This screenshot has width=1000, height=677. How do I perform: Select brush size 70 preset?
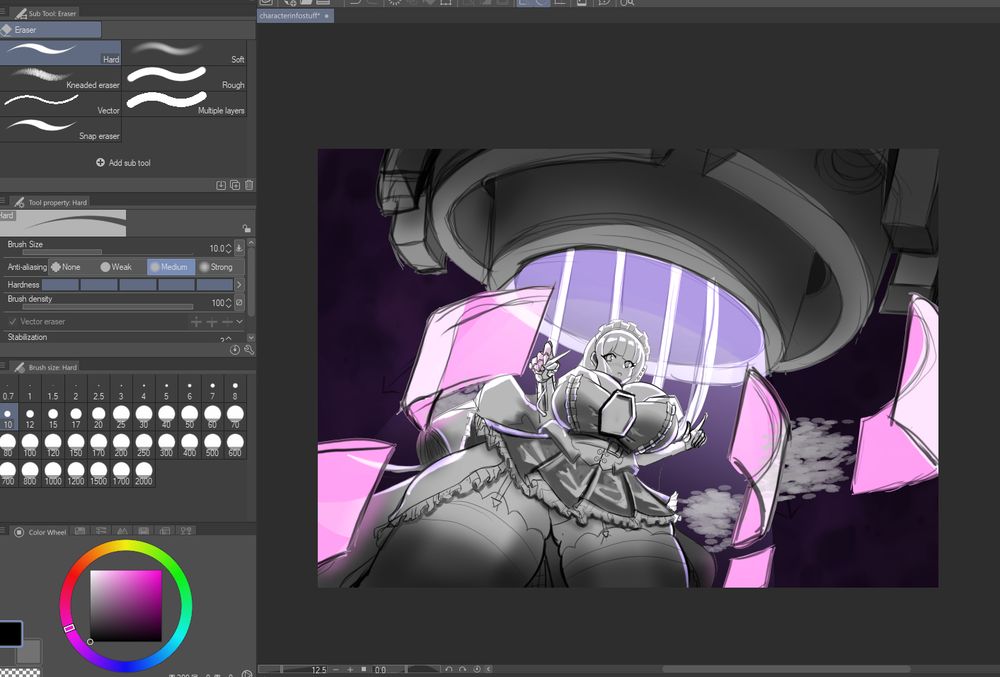pyautogui.click(x=235, y=418)
